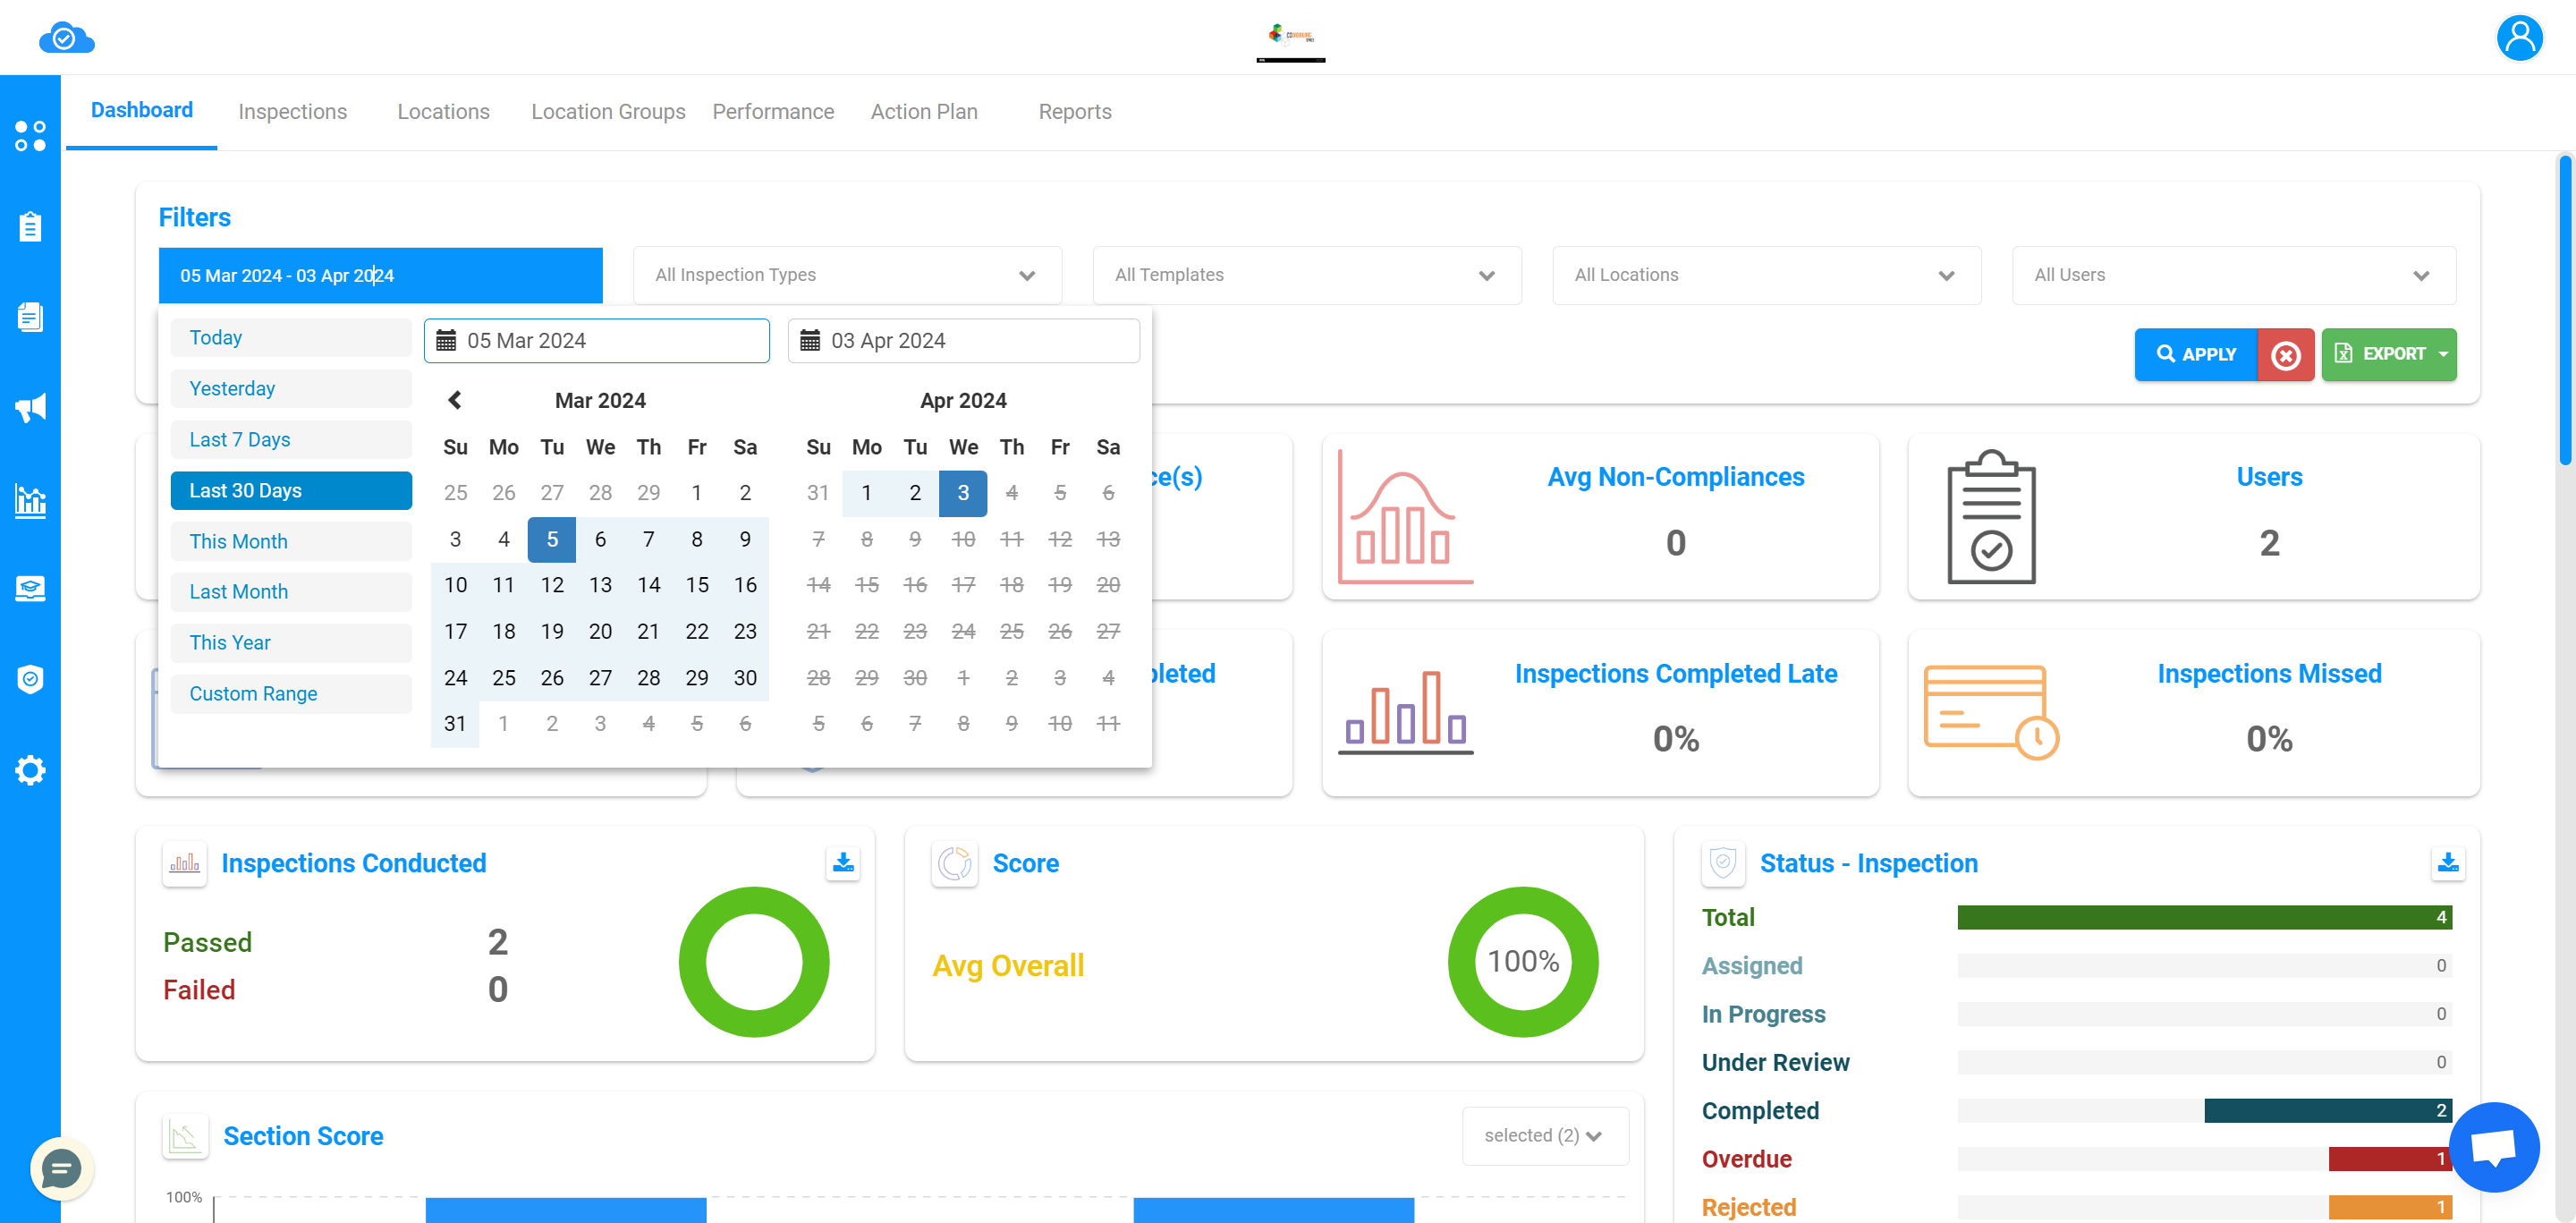Select Last 7 Days date filter option

[x=241, y=439]
